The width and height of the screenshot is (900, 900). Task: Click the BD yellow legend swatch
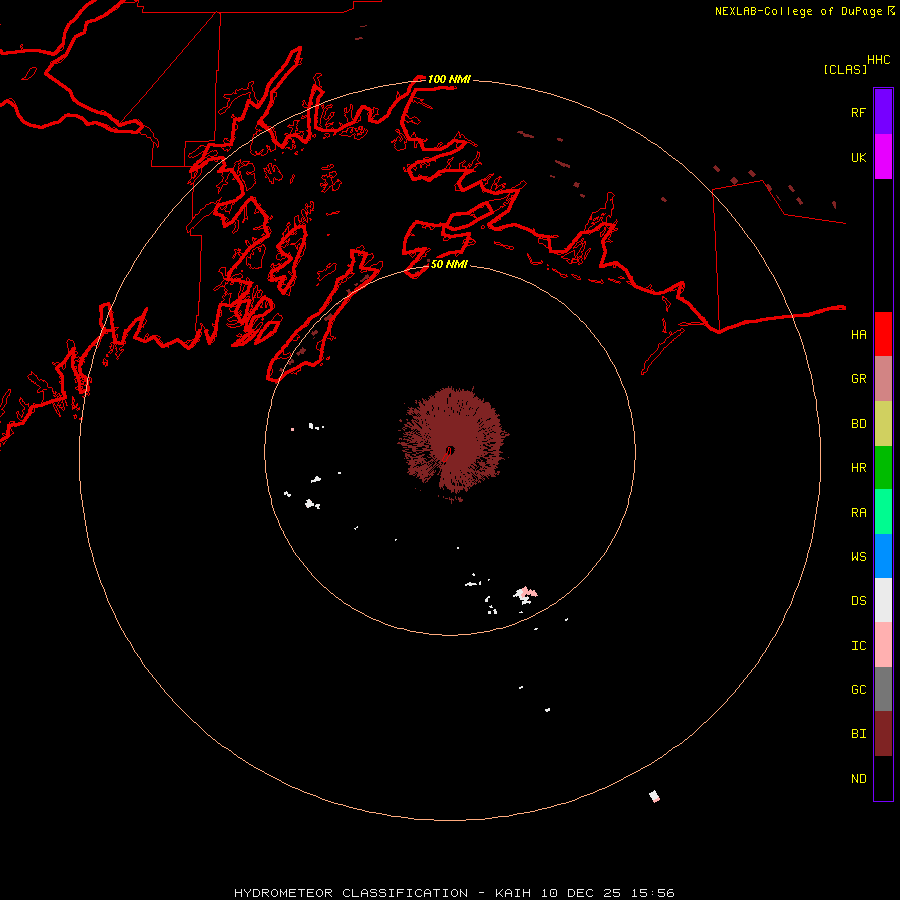pos(883,423)
